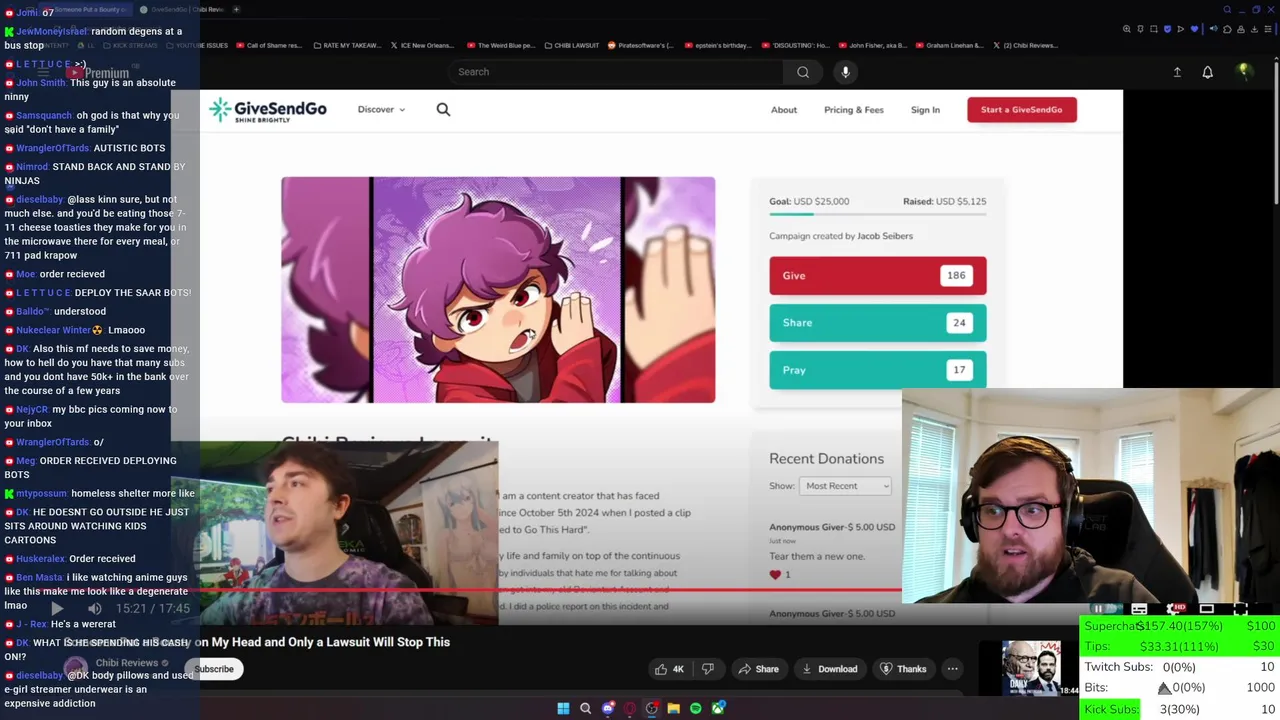
Task: Open 'Graham Linehan &...' bookmark
Action: tap(949, 45)
